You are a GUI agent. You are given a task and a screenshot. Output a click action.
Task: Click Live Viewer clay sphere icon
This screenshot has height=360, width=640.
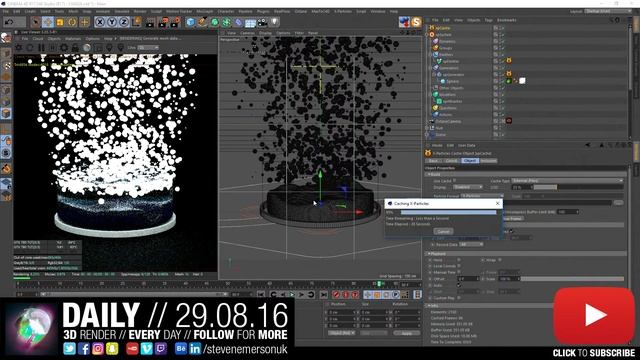click(87, 48)
